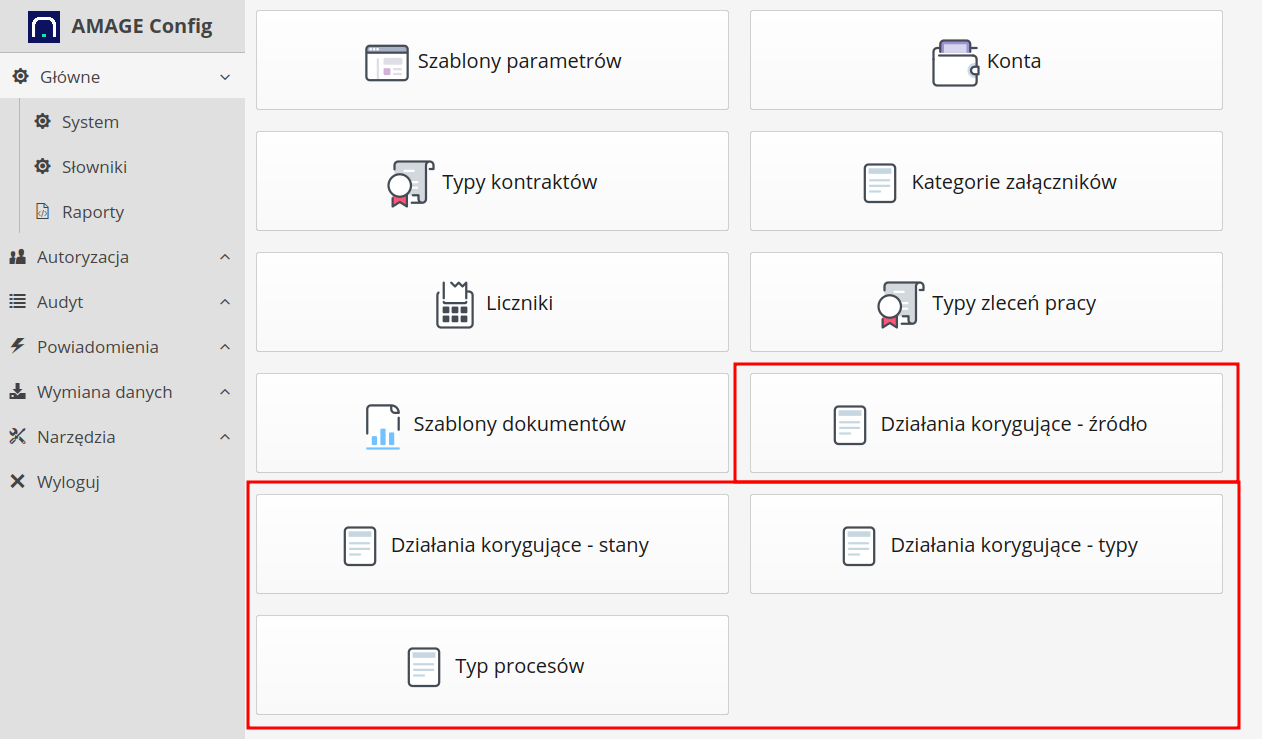This screenshot has height=739, width=1262.
Task: Open the Słowniki menu item
Action: [94, 167]
